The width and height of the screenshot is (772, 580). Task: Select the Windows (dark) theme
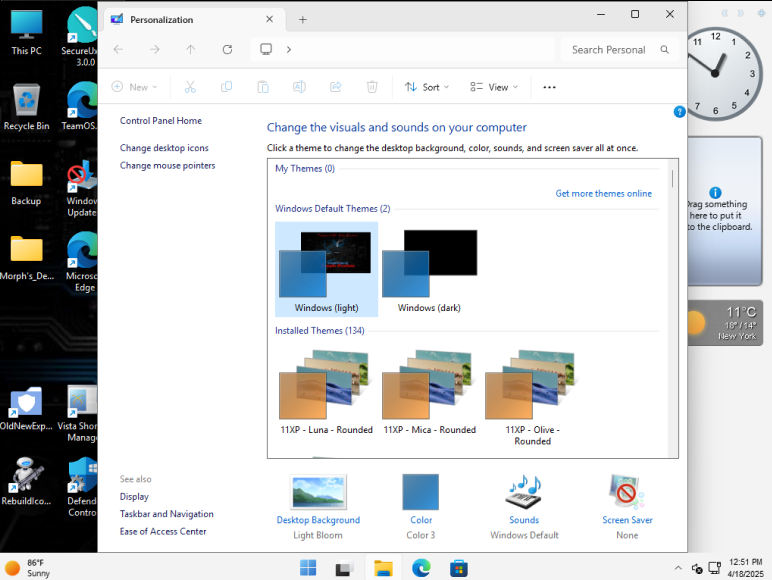tap(429, 269)
